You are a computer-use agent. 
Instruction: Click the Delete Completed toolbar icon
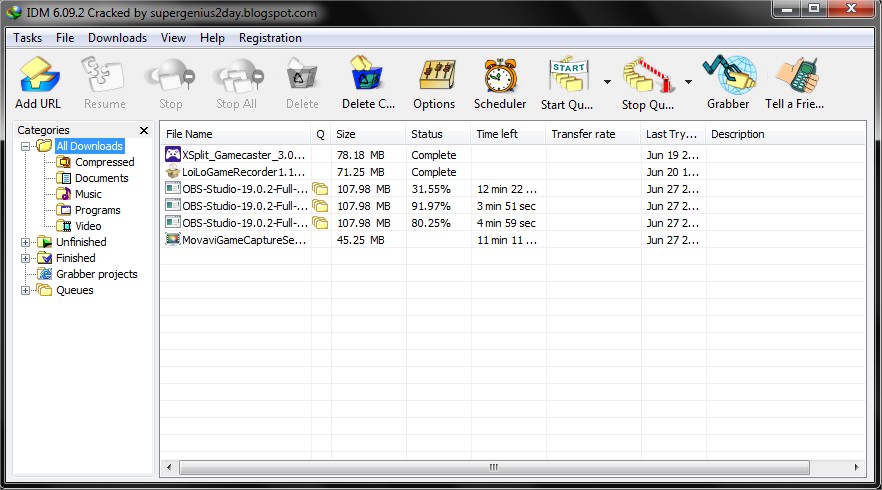366,73
